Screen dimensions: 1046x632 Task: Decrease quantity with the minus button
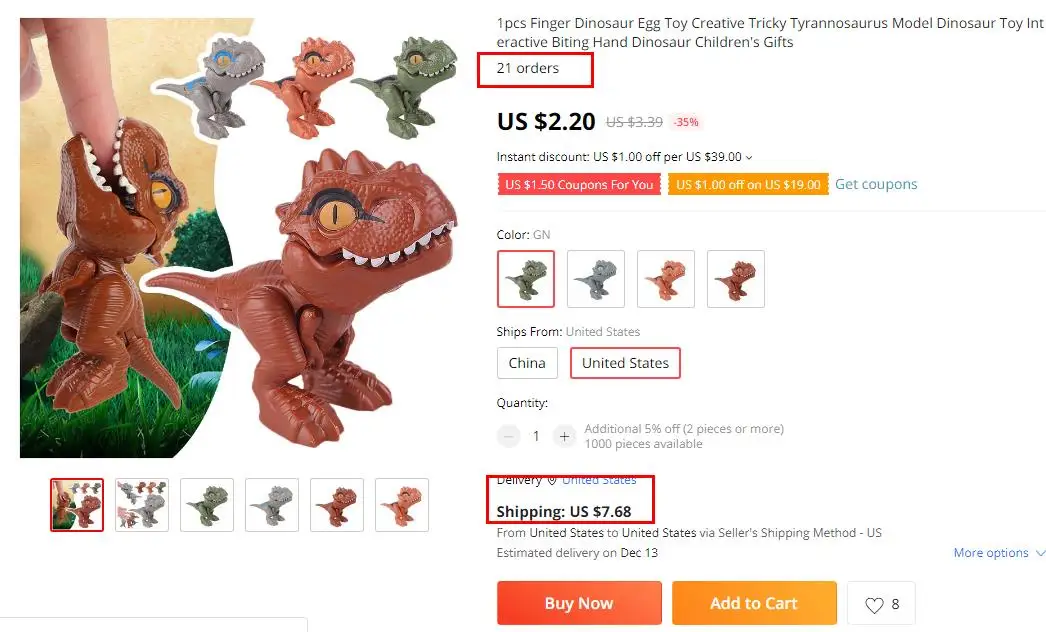point(508,436)
